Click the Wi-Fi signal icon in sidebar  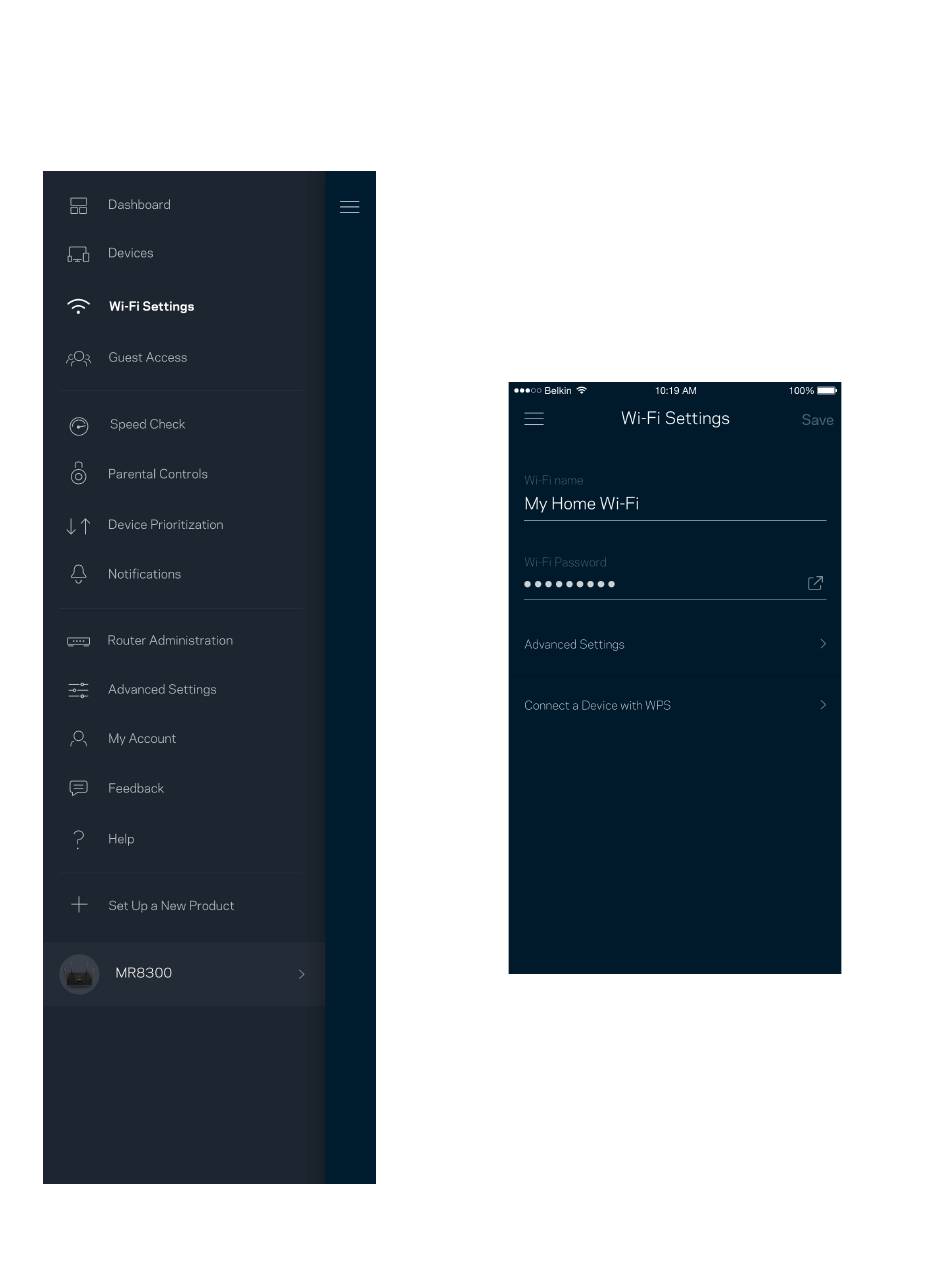[78, 307]
